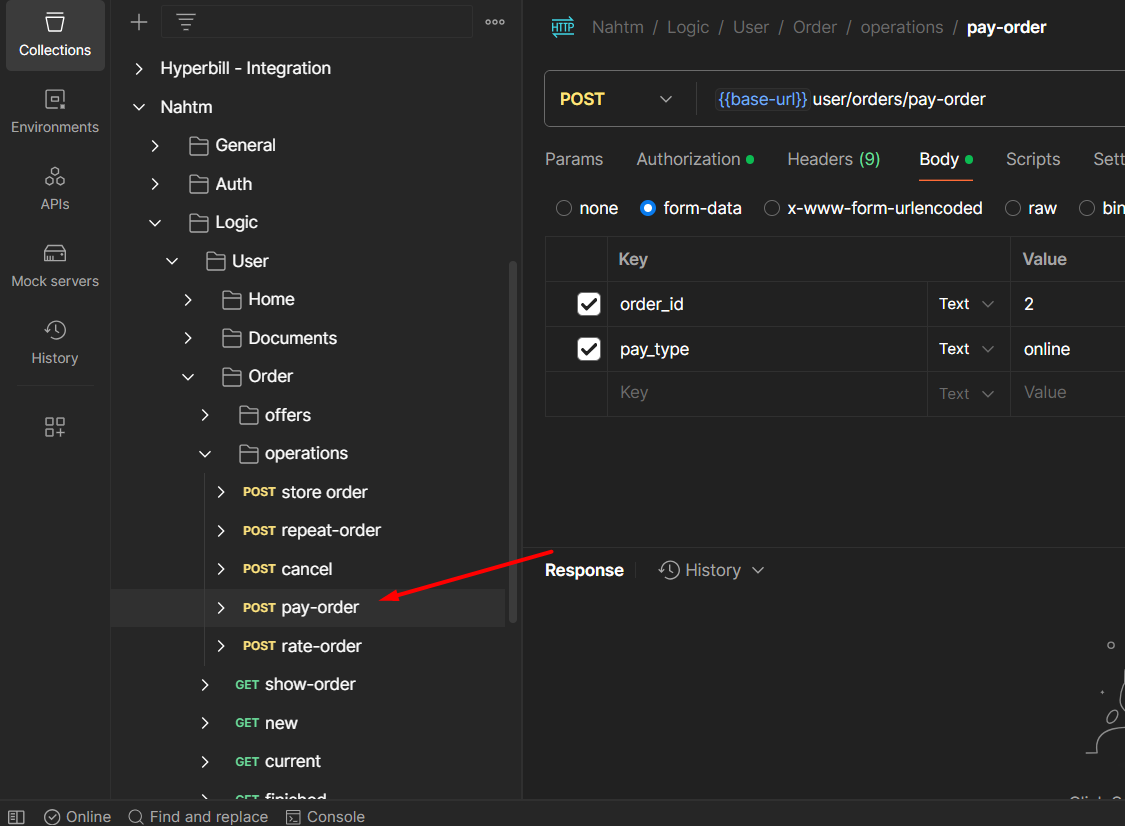The width and height of the screenshot is (1125, 826).
Task: Select the none body type radio
Action: pos(564,208)
